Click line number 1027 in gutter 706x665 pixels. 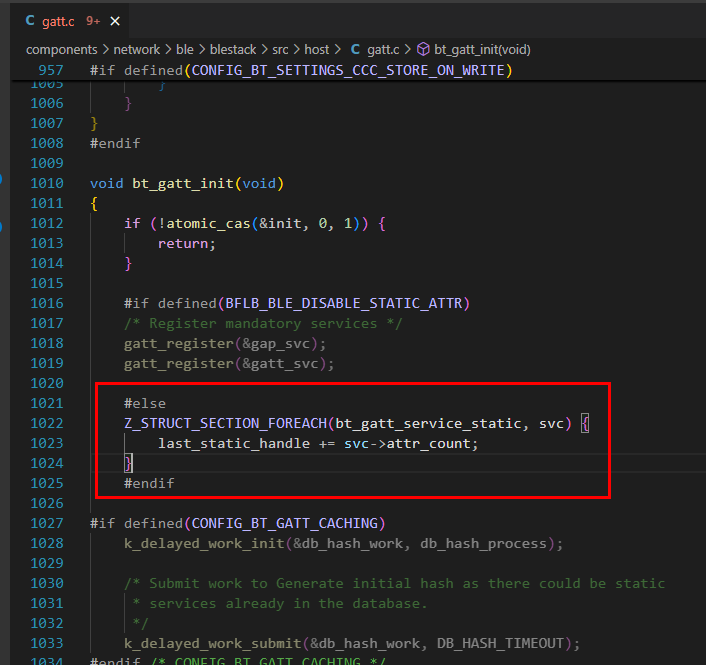[x=47, y=523]
